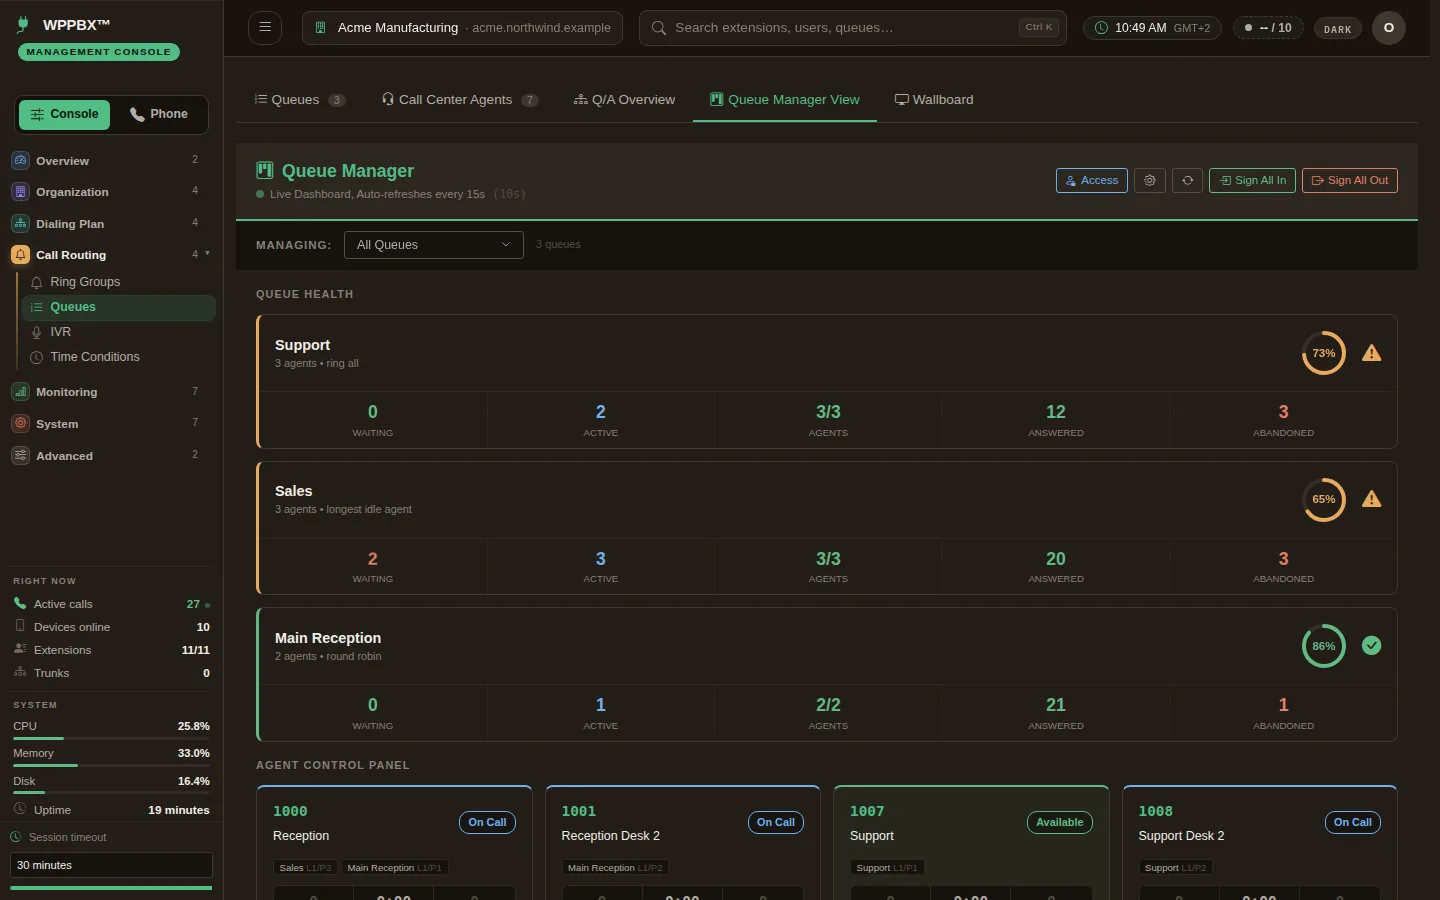1440x900 pixels.
Task: Click the System sidebar icon
Action: click(x=20, y=424)
